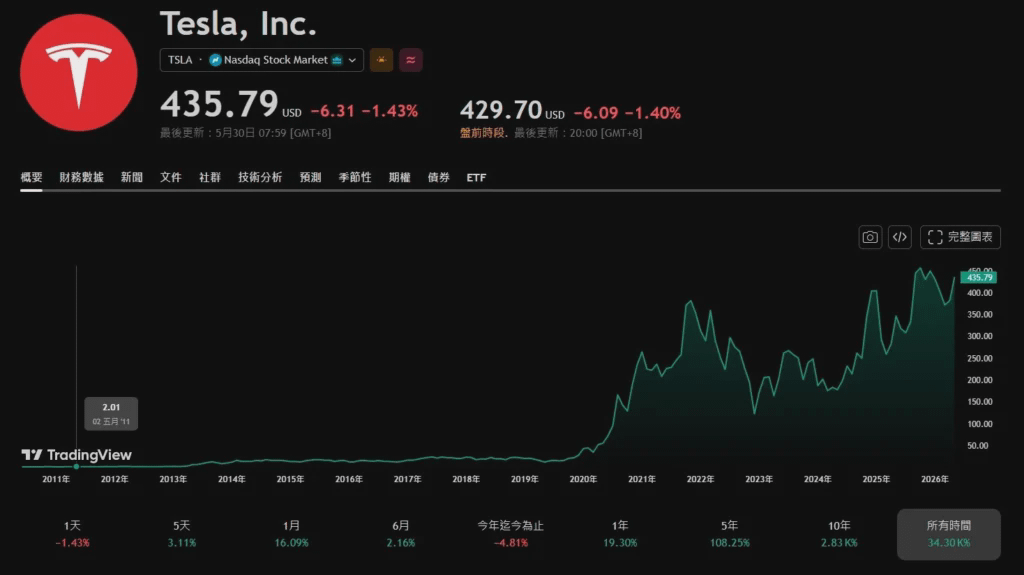Click the pink approximate-equal icon
Screen dimensions: 1024x575
pos(411,60)
